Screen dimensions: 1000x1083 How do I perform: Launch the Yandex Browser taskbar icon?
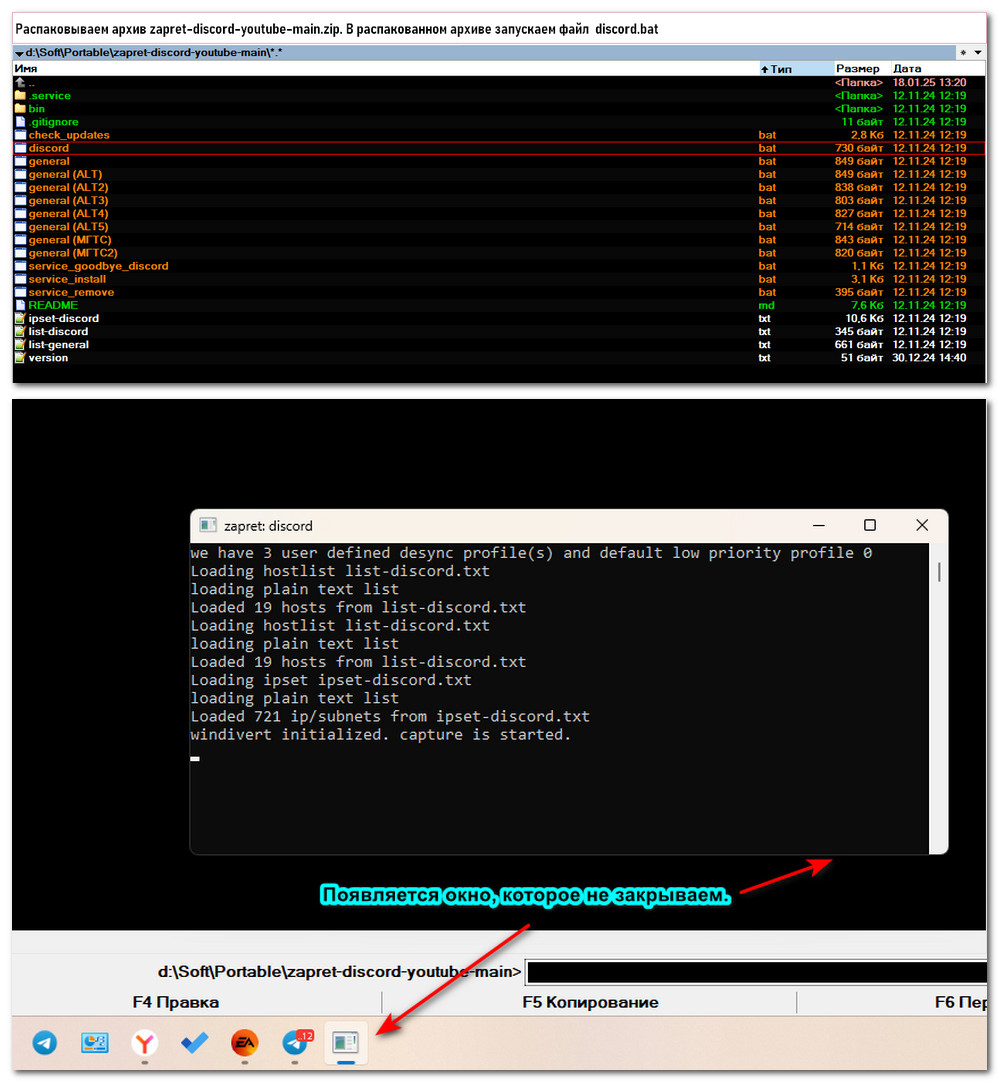144,1042
